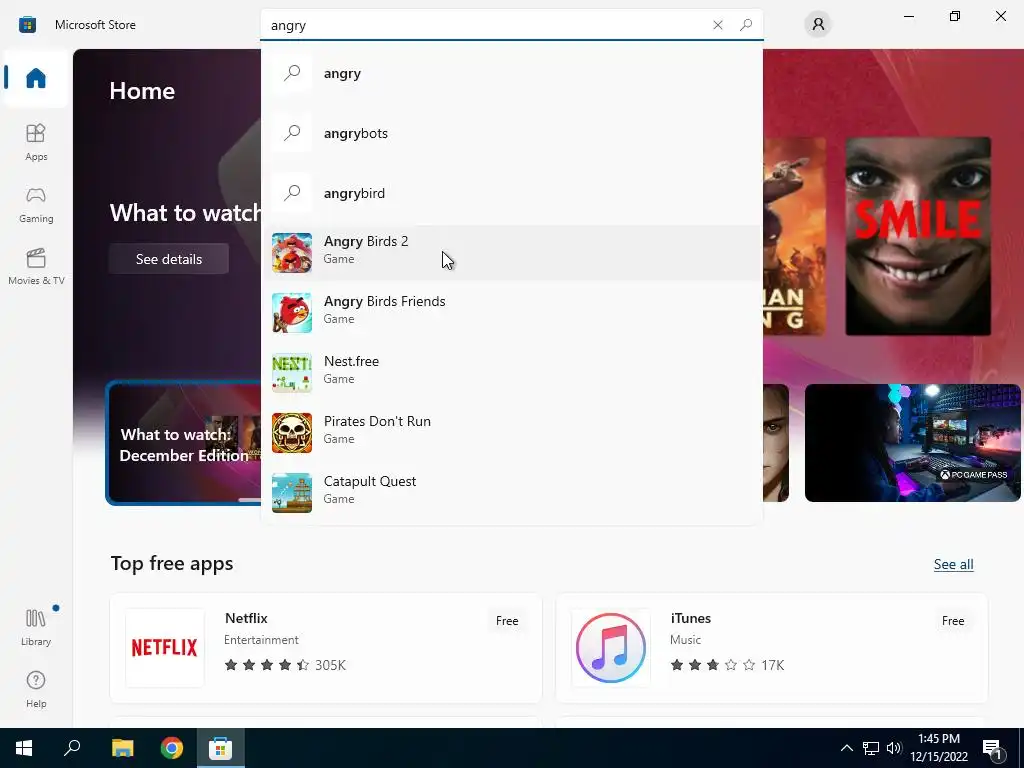This screenshot has height=768, width=1024.
Task: Click the Free button for iTunes
Action: click(x=953, y=621)
